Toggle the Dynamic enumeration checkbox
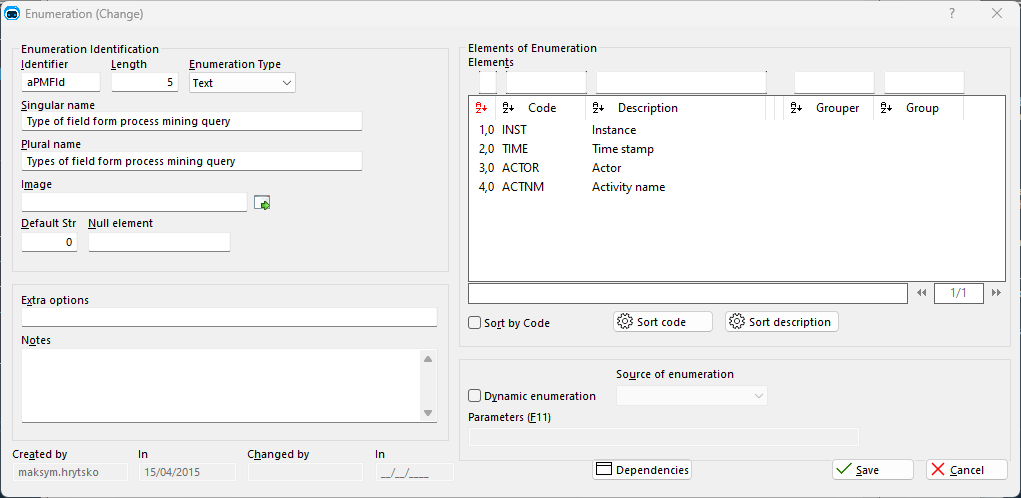Image resolution: width=1021 pixels, height=498 pixels. coord(475,396)
